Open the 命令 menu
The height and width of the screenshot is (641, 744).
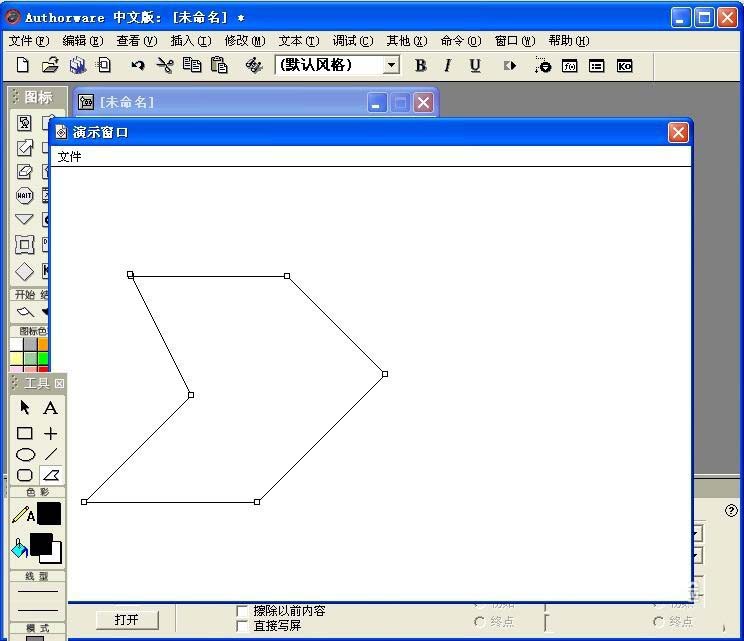pos(461,41)
